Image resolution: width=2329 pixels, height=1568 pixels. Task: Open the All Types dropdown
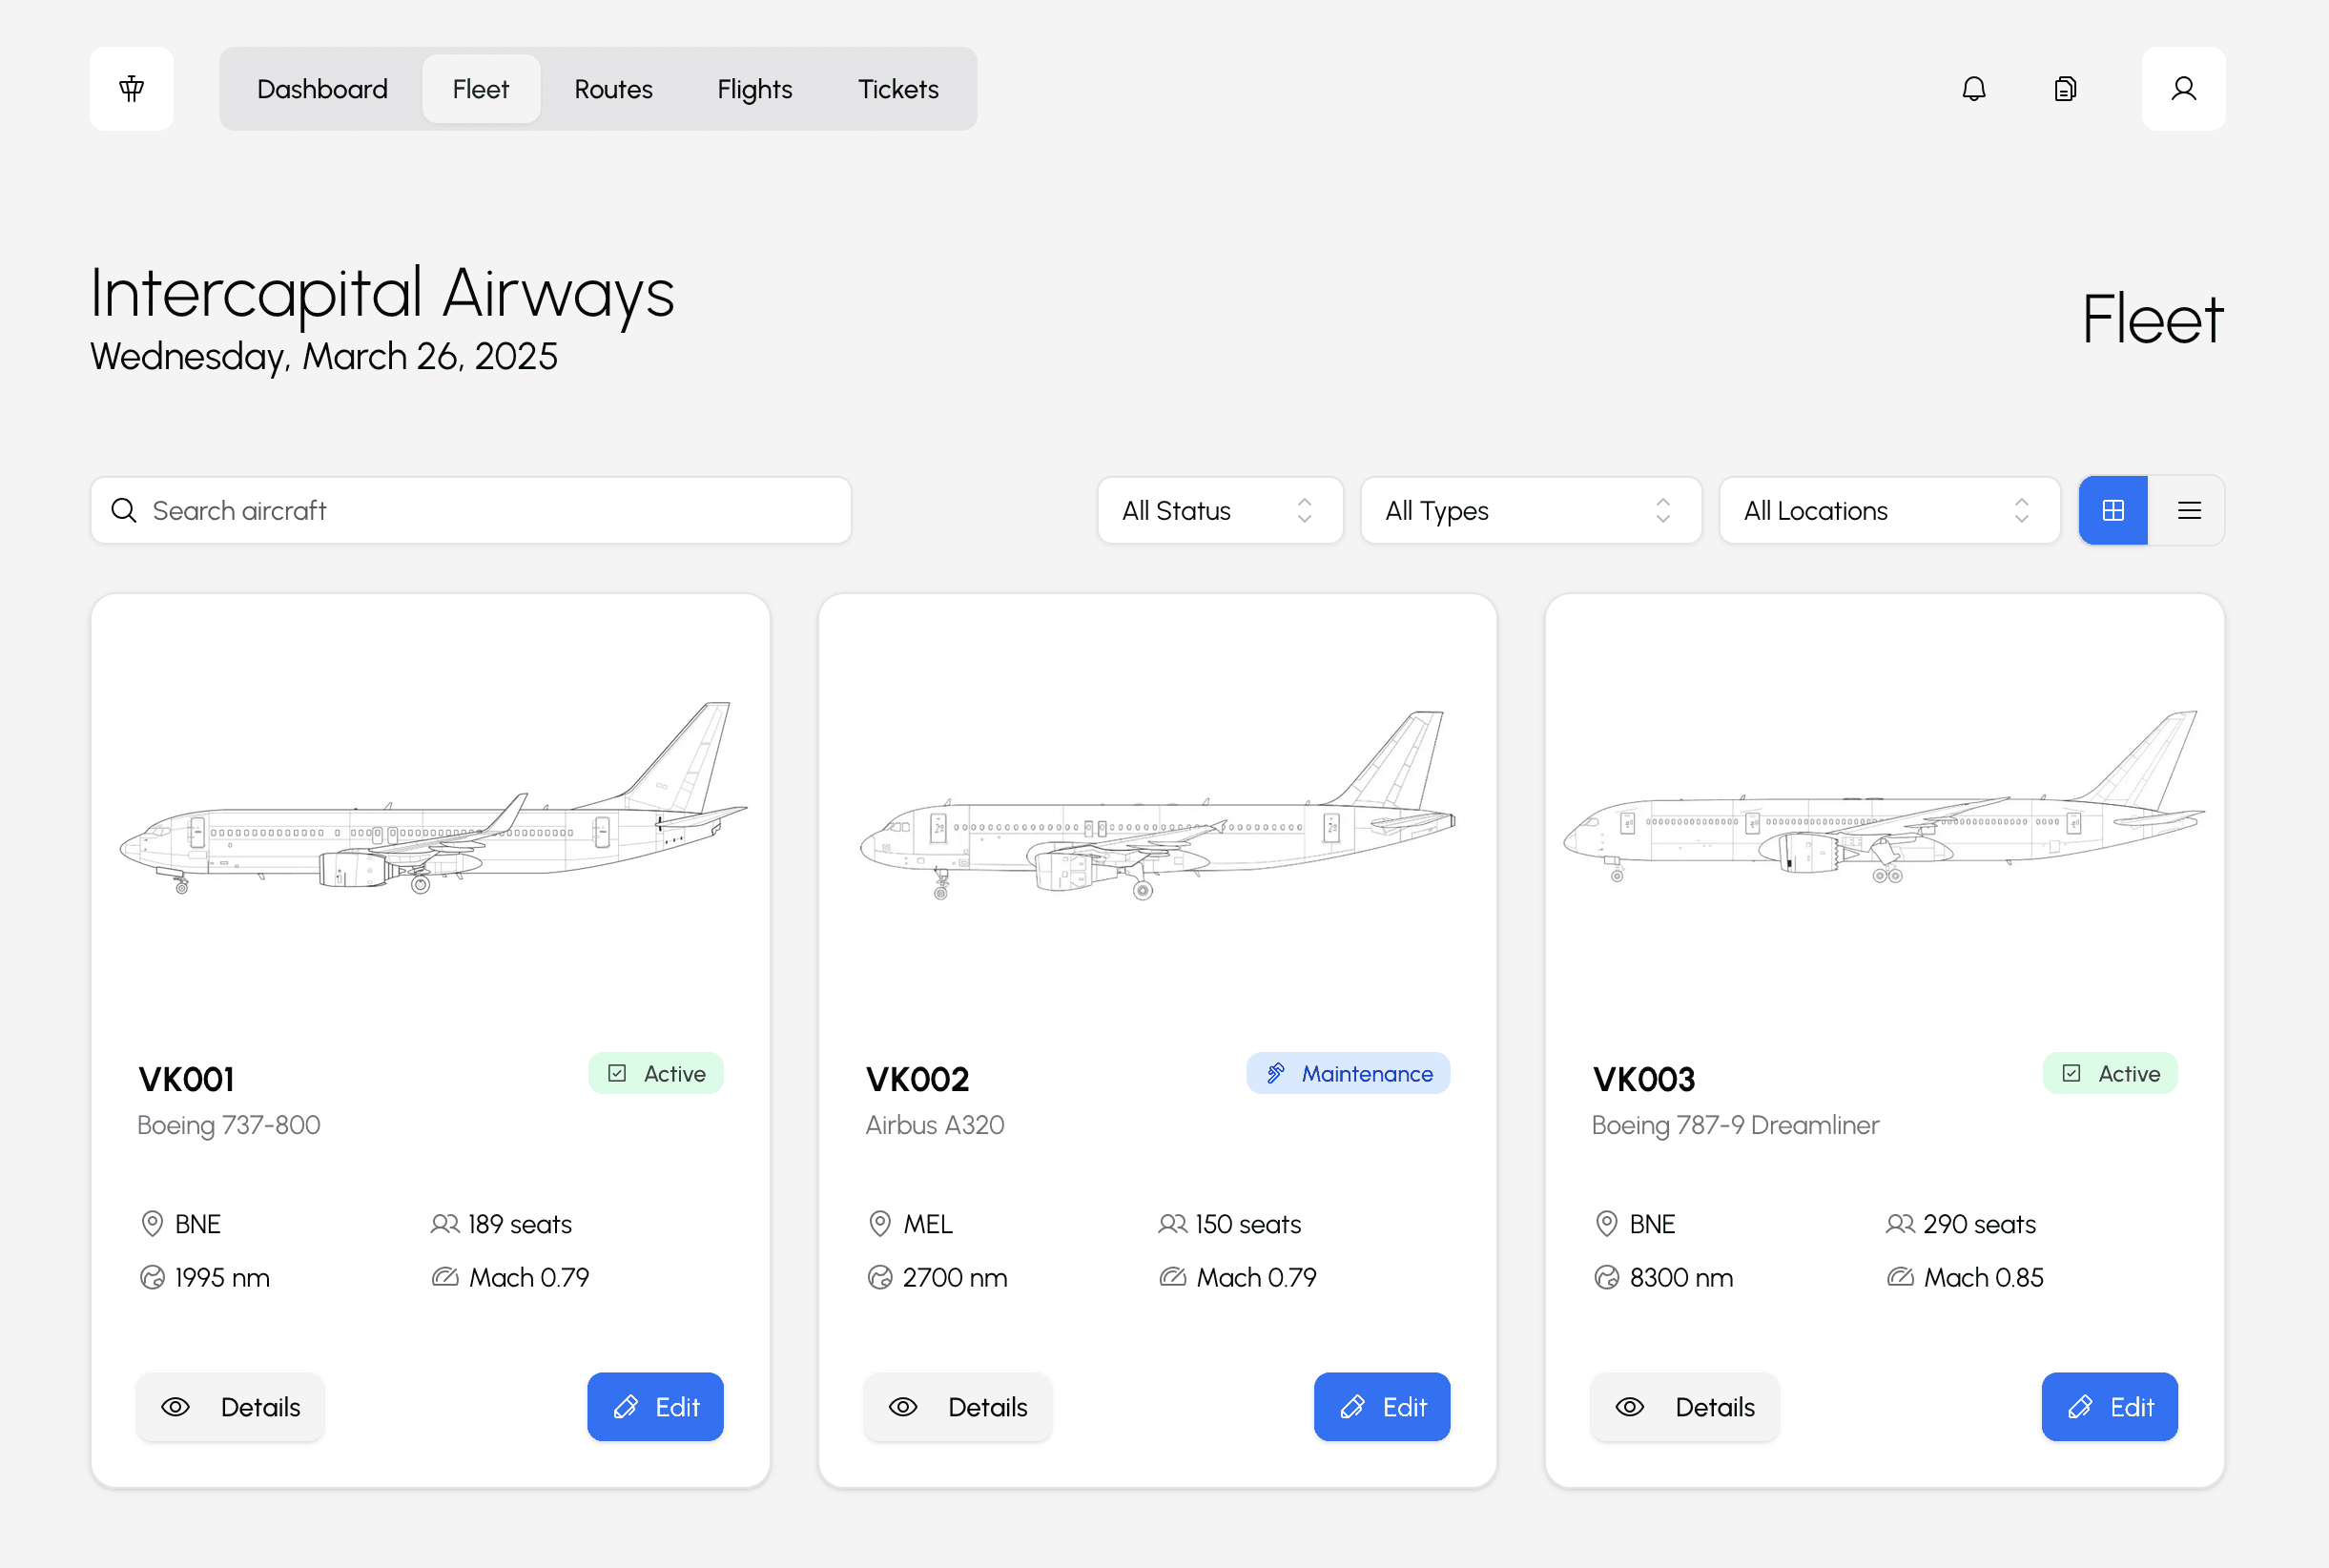point(1530,511)
